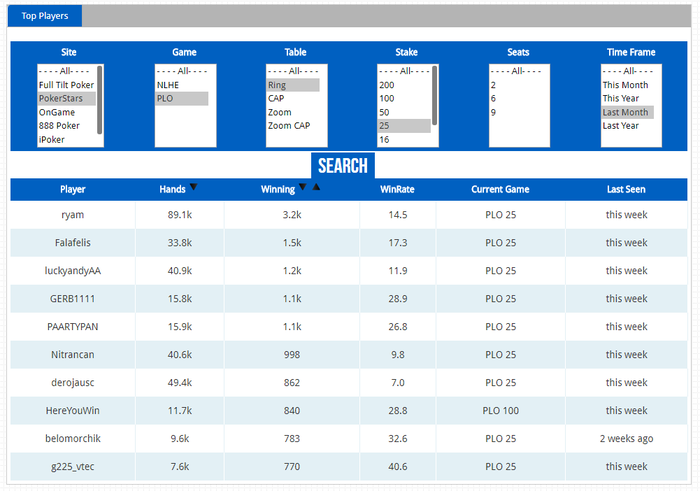Click the SEARCH button
The width and height of the screenshot is (700, 491).
(343, 166)
